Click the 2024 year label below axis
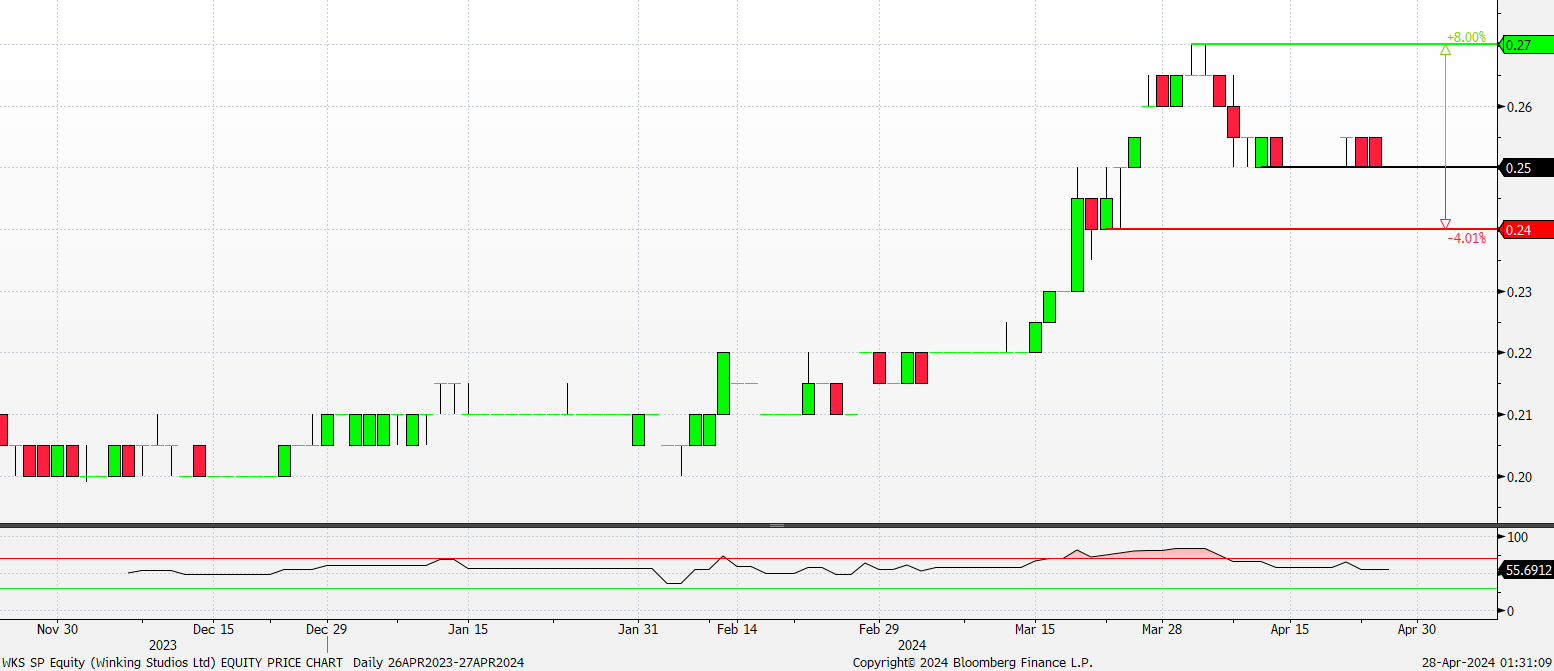 click(x=912, y=645)
